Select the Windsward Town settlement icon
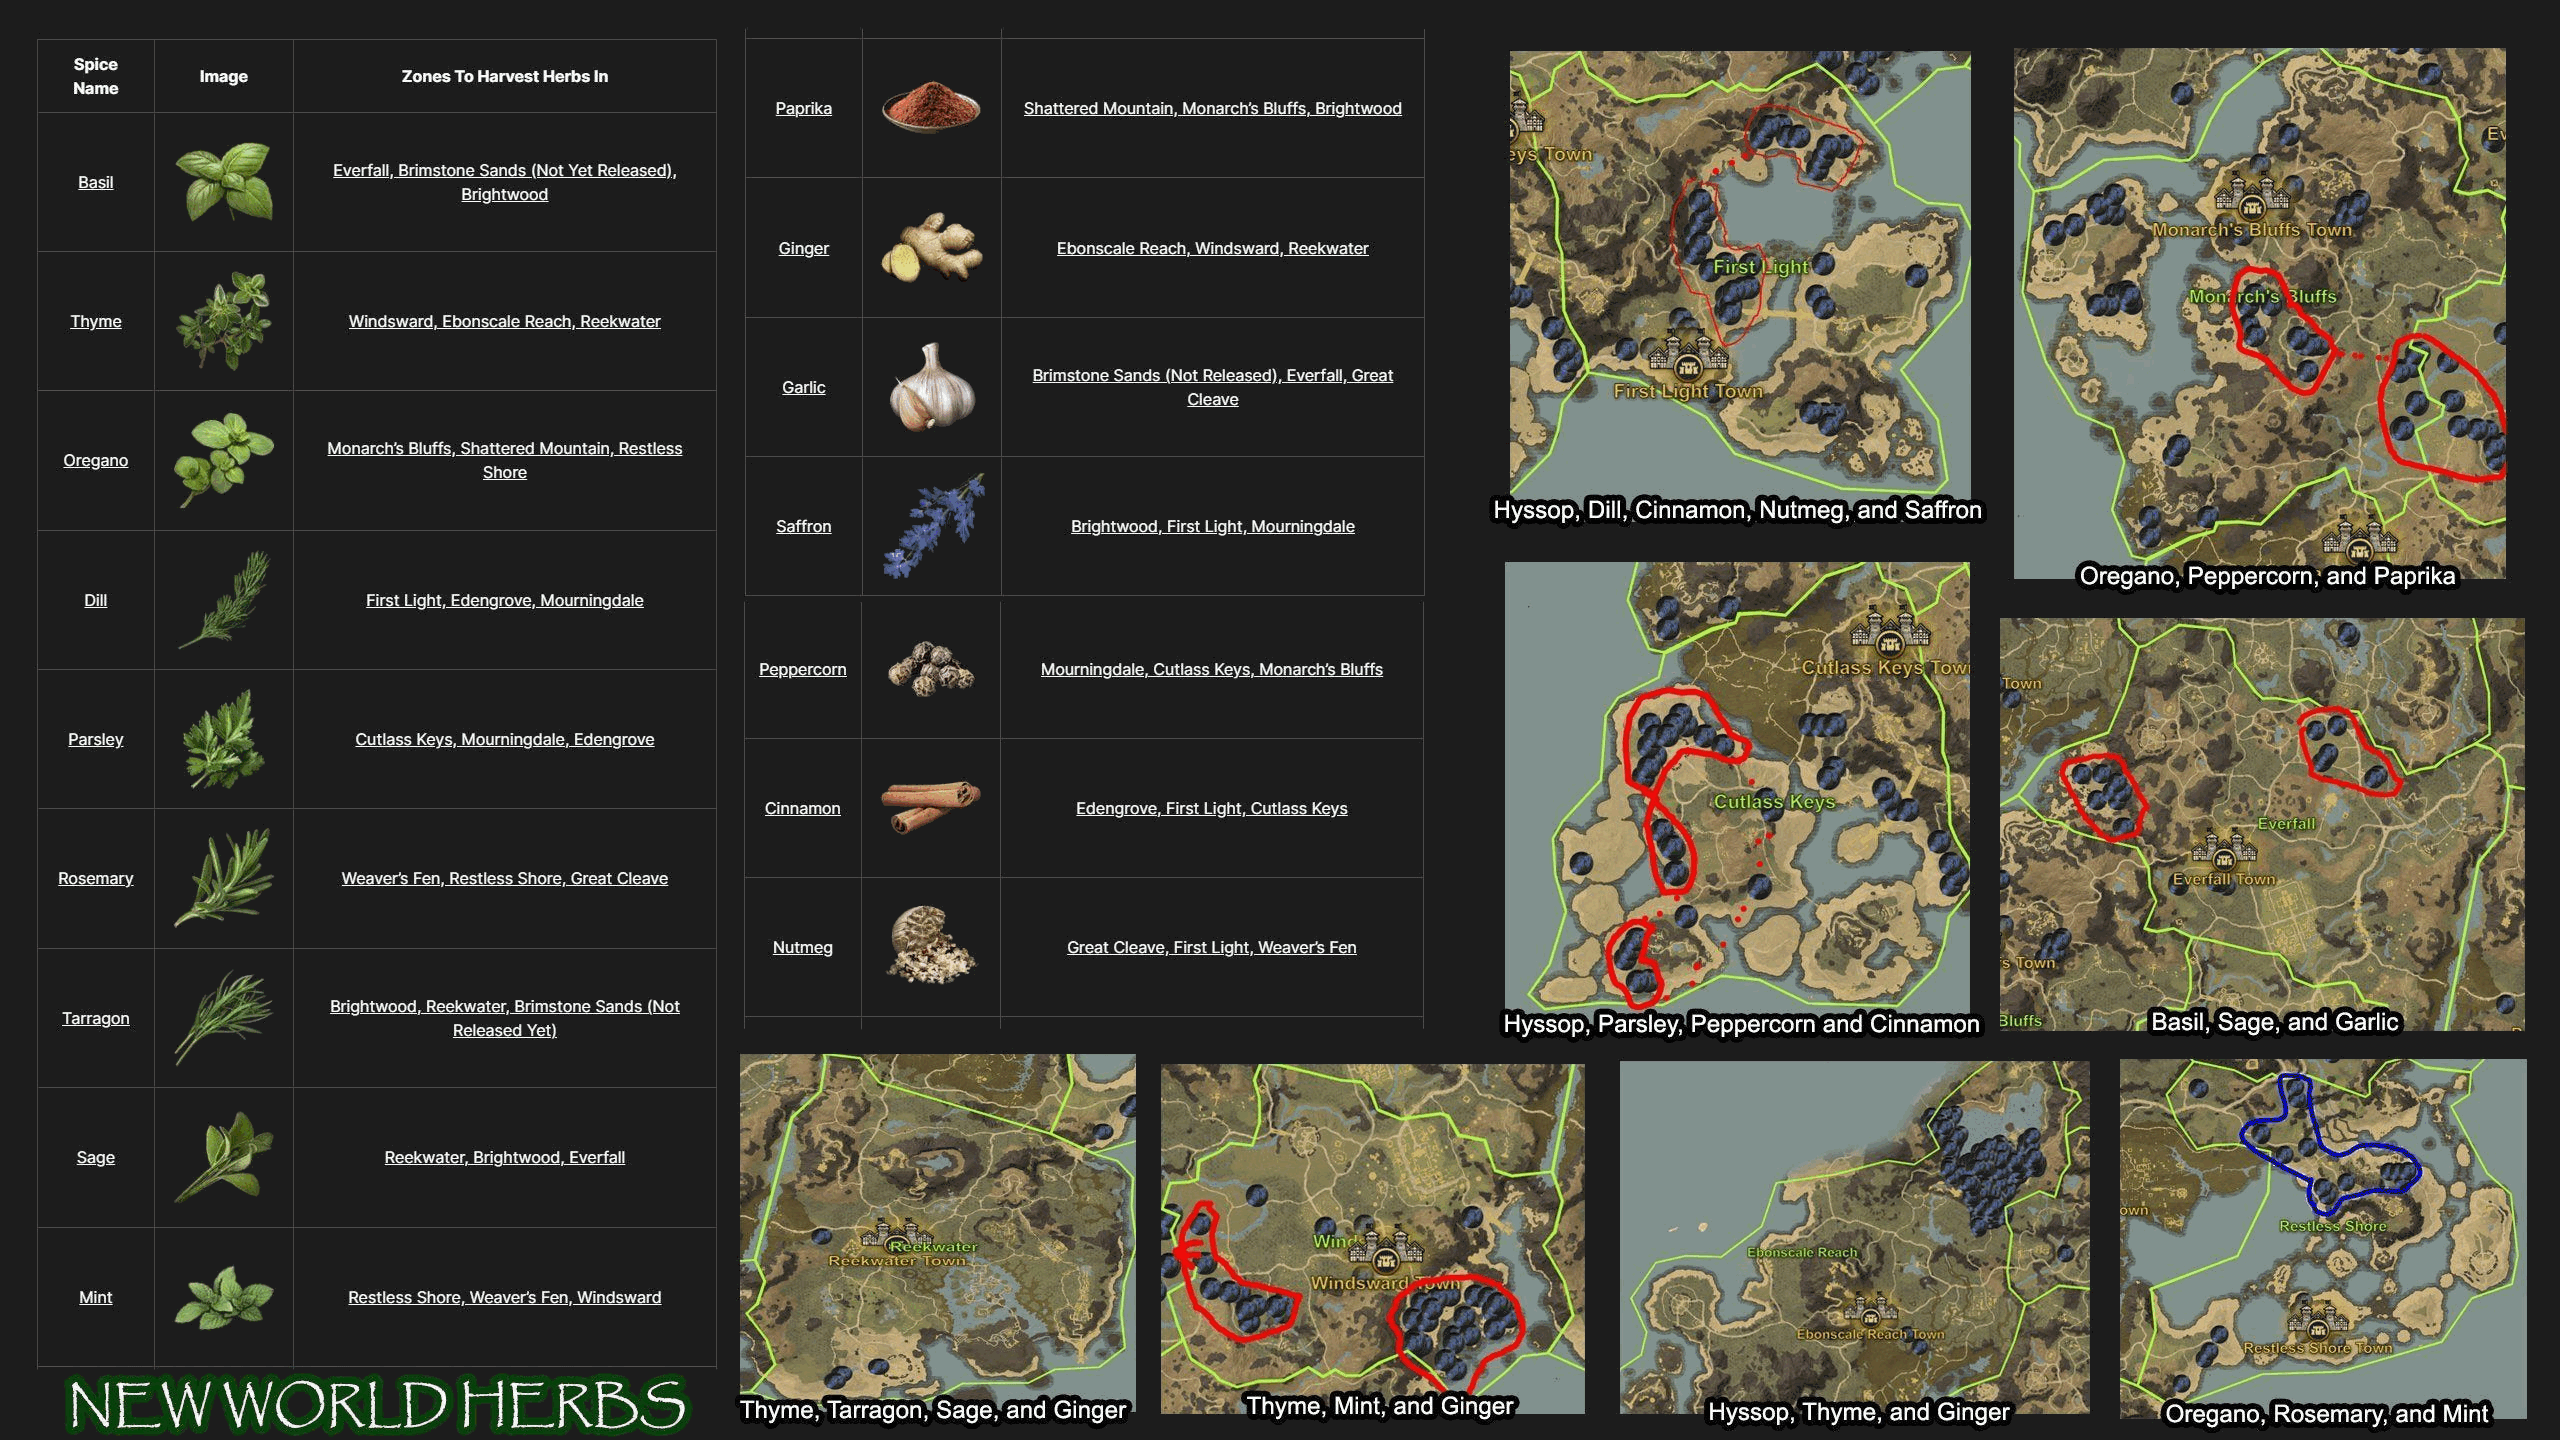Screen dimensions: 2560x1440 pyautogui.click(x=1385, y=1250)
